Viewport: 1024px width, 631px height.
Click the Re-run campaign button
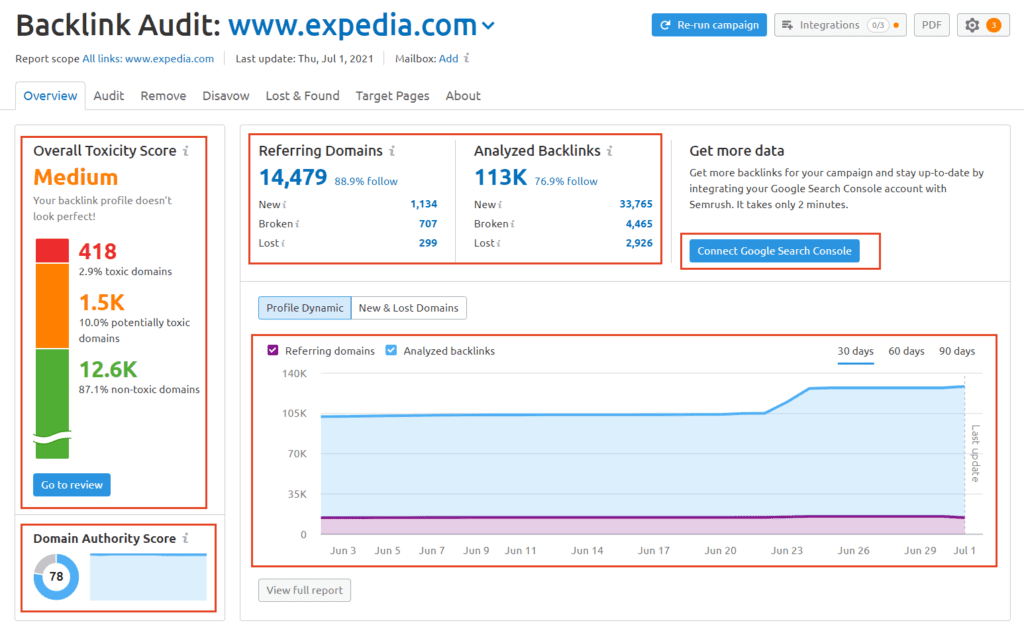click(709, 25)
